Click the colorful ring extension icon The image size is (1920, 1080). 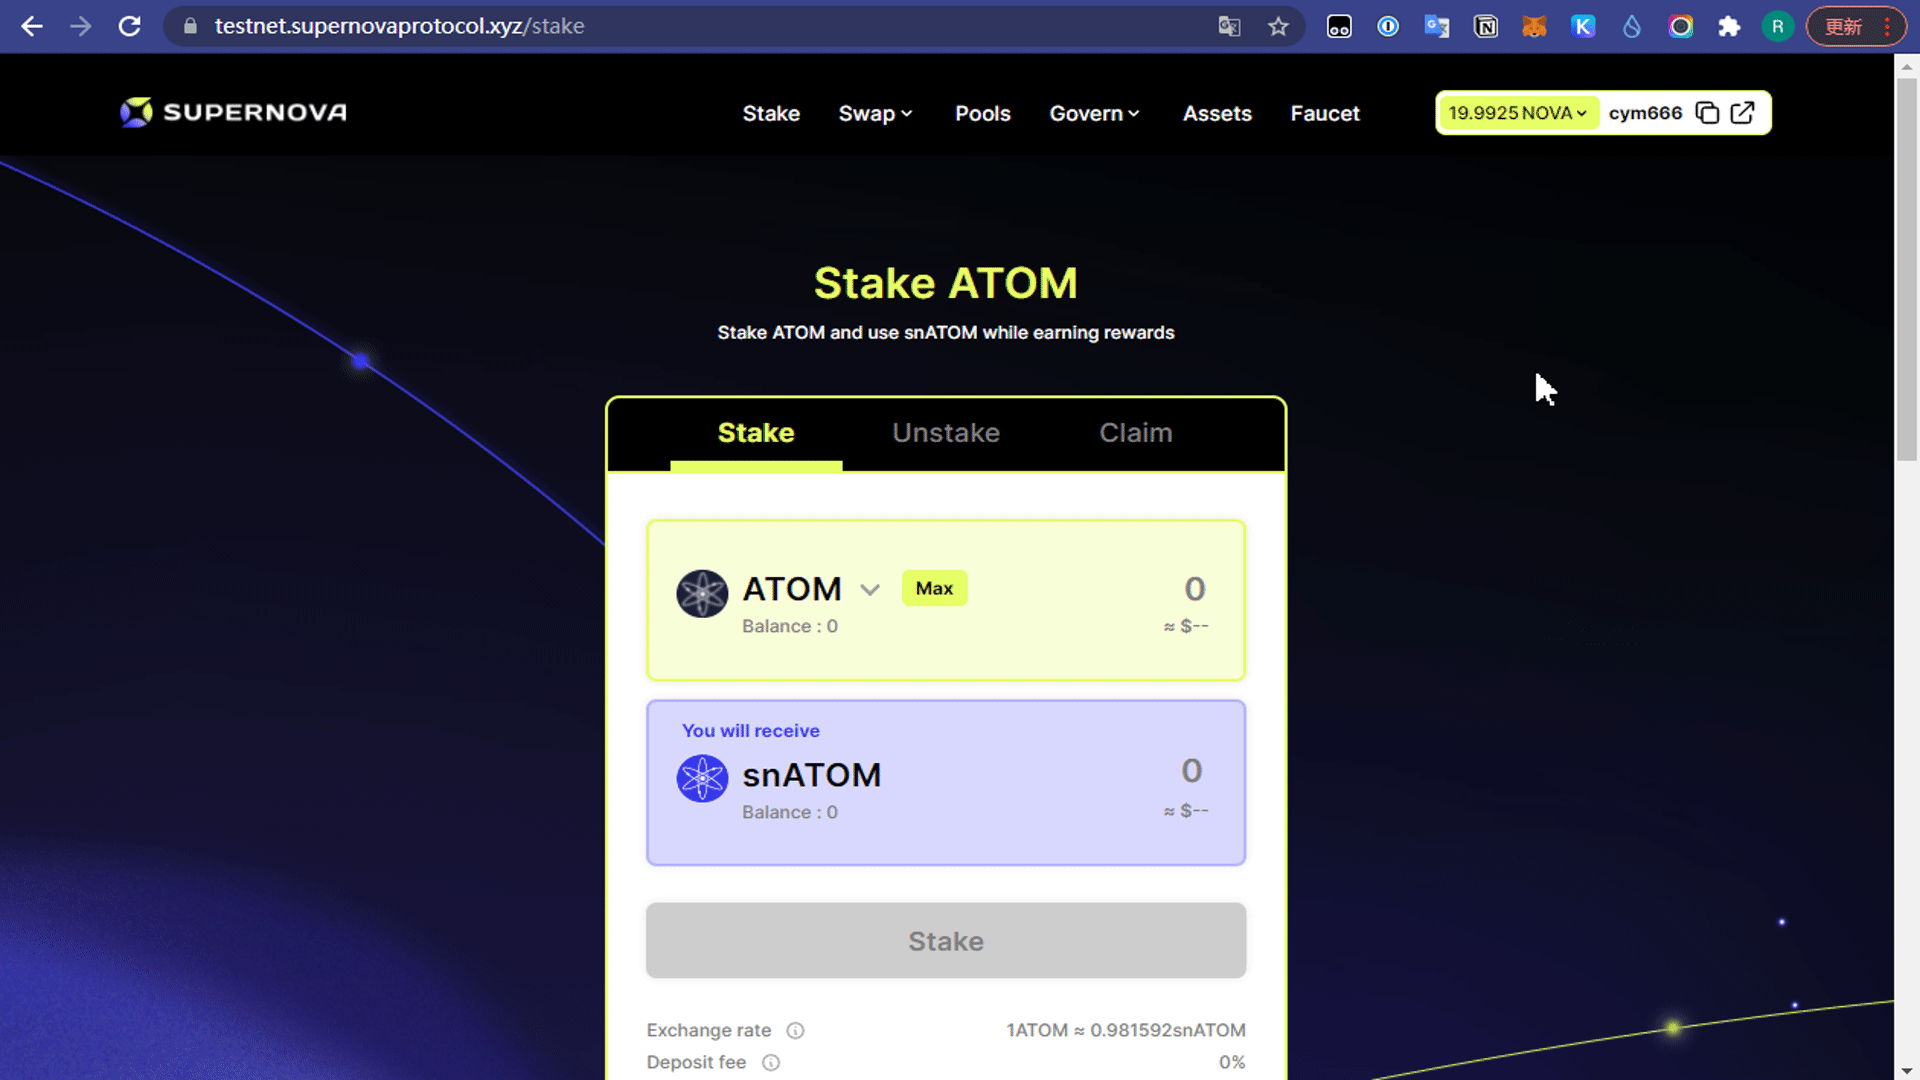tap(1681, 27)
